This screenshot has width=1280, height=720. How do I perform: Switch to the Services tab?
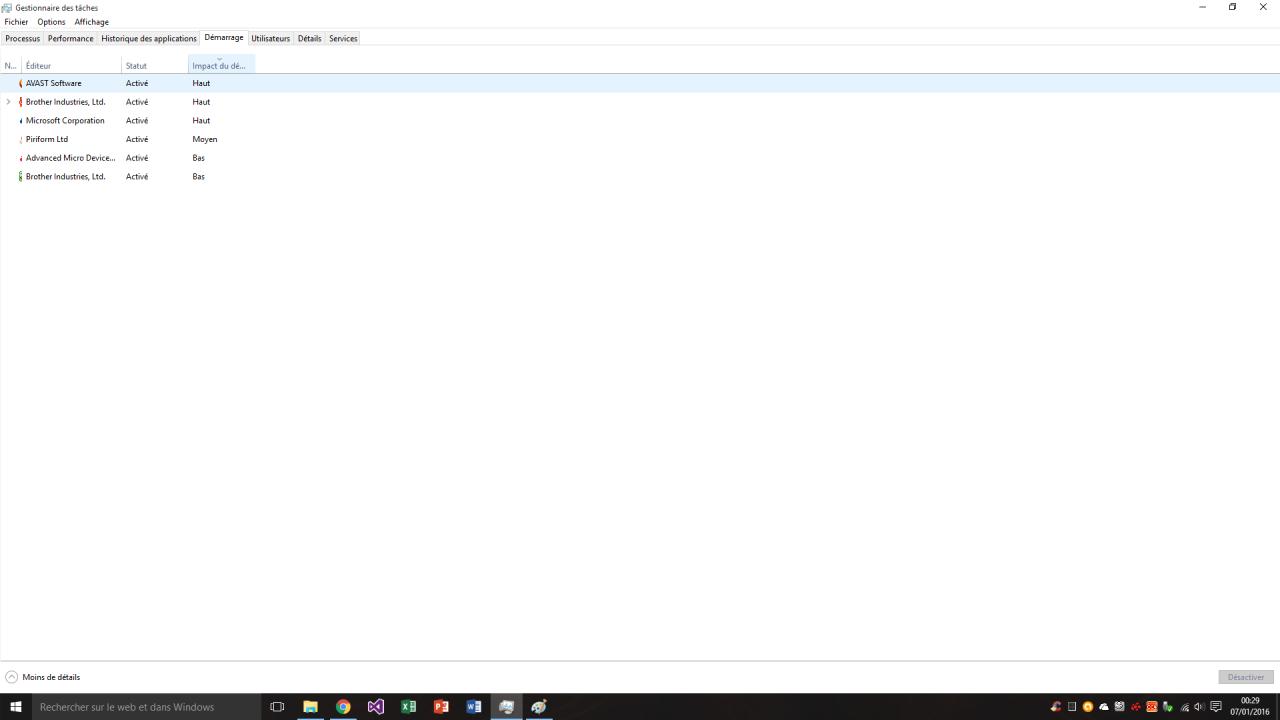(x=343, y=38)
